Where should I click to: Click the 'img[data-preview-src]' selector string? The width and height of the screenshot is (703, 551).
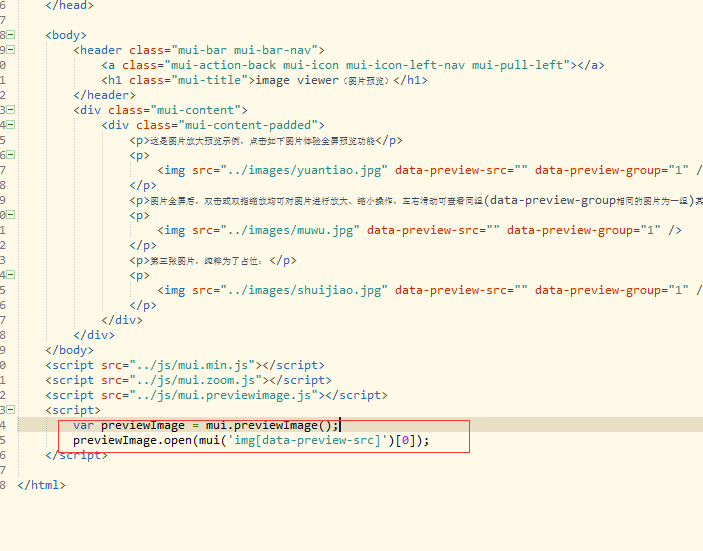tap(308, 440)
